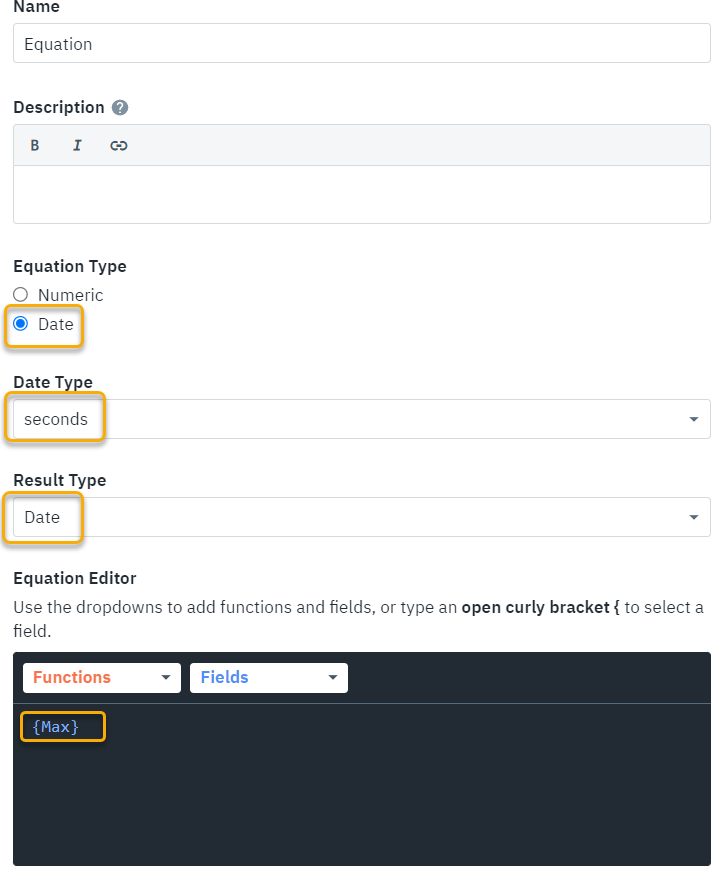
Task: Click the Name input field
Action: tap(361, 44)
